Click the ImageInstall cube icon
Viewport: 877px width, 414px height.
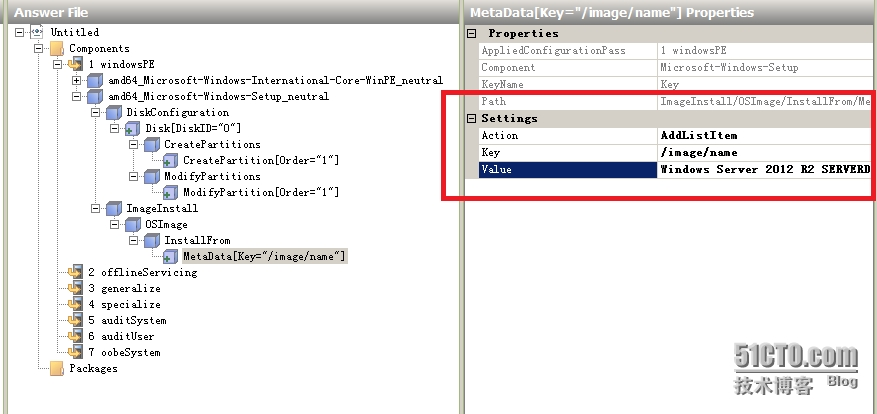(114, 209)
